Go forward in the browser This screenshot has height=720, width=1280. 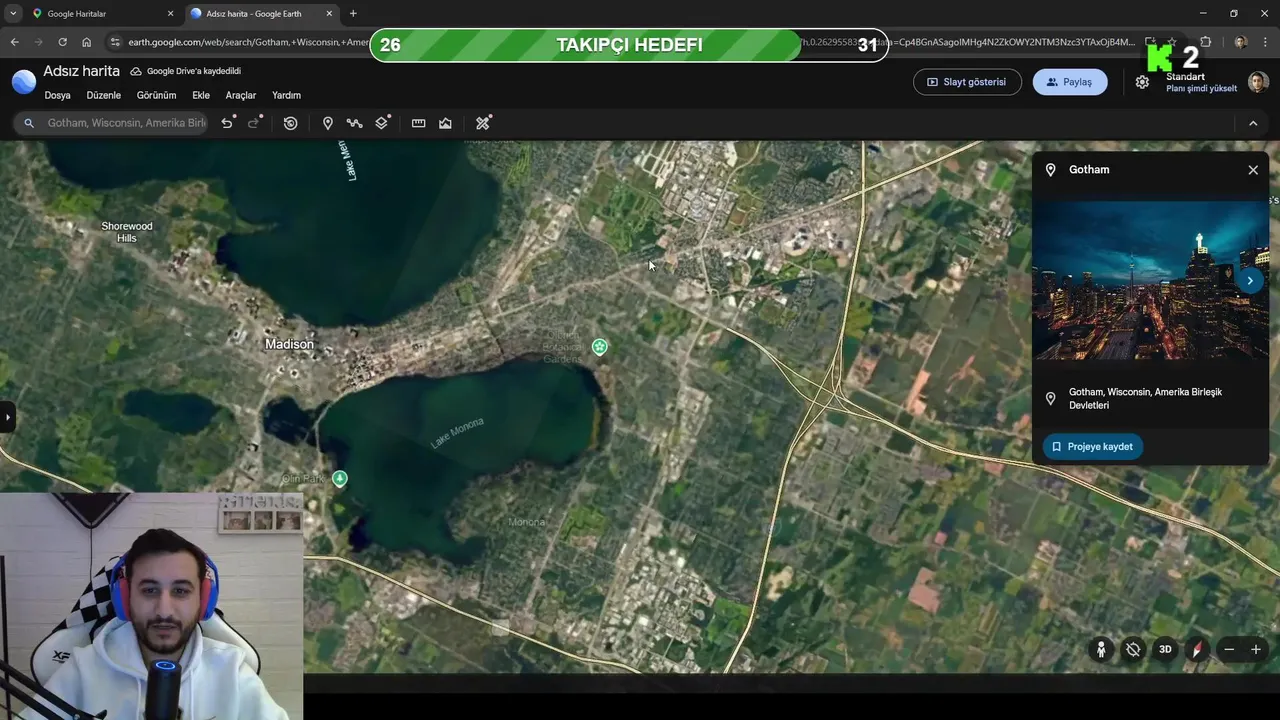tap(38, 42)
